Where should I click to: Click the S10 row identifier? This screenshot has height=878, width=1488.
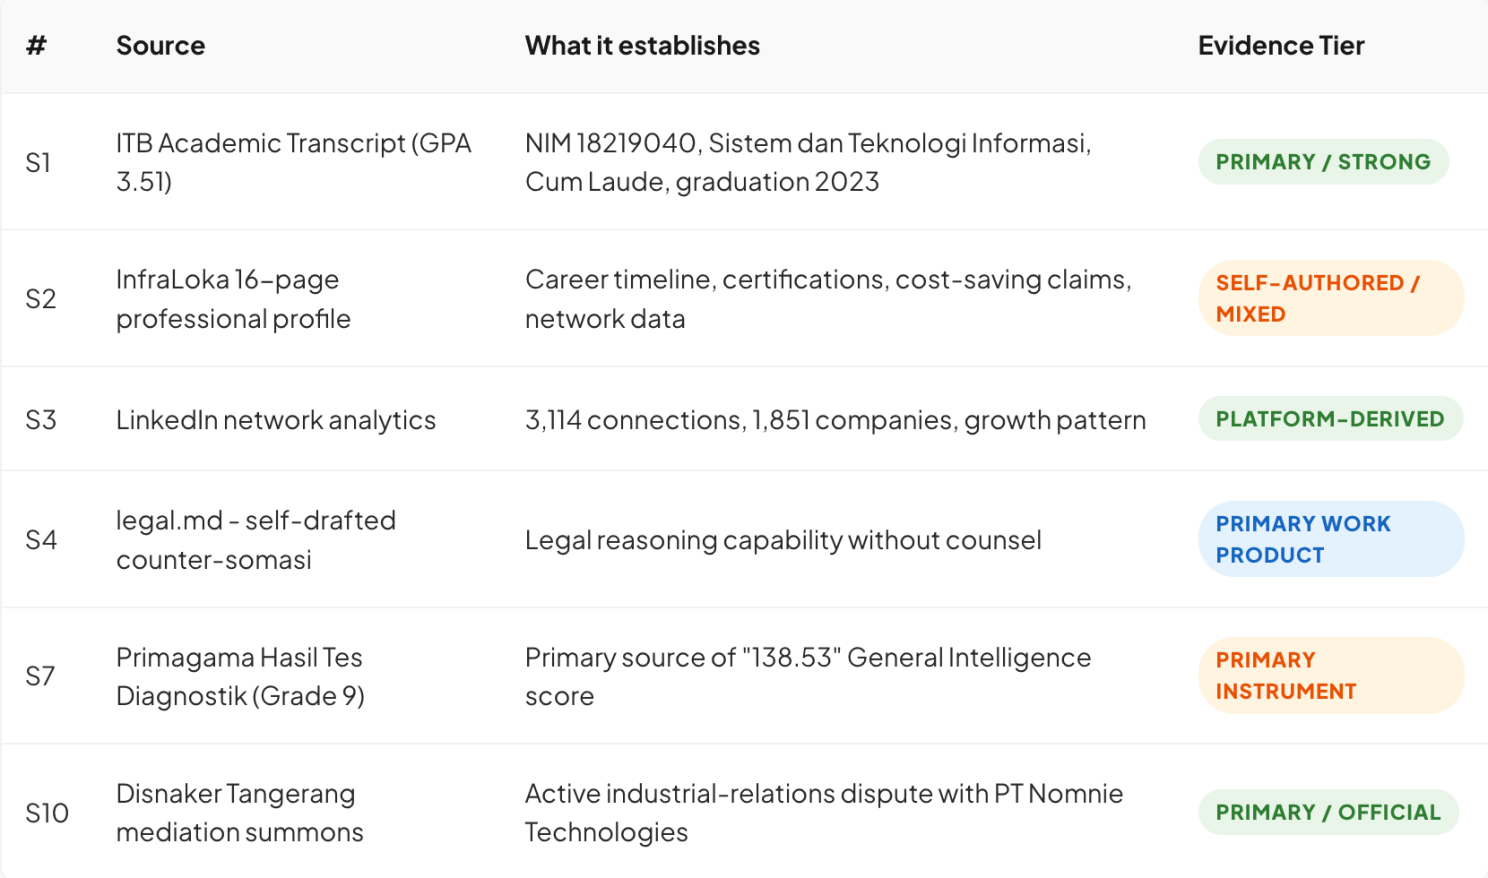click(47, 813)
